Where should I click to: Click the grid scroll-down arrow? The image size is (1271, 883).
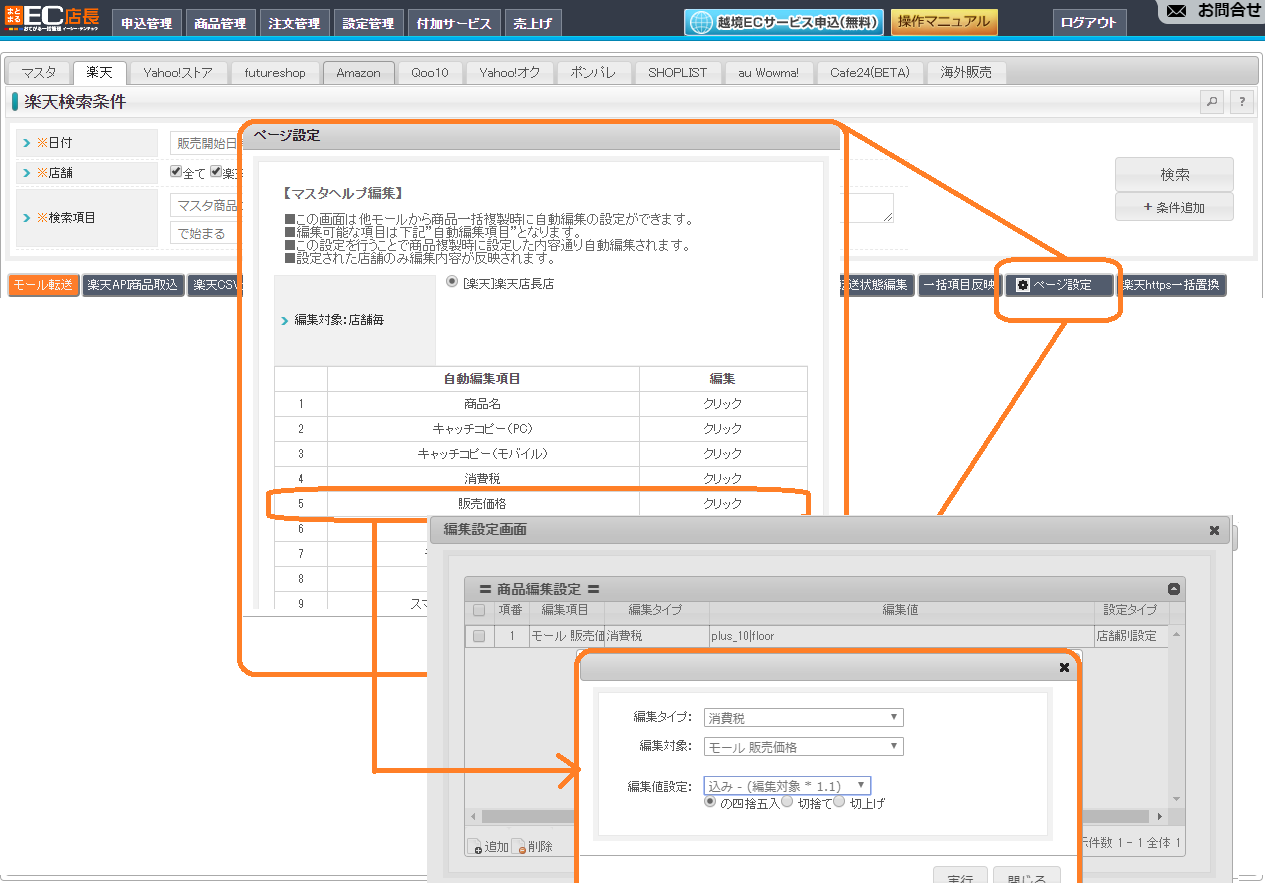coord(1176,799)
